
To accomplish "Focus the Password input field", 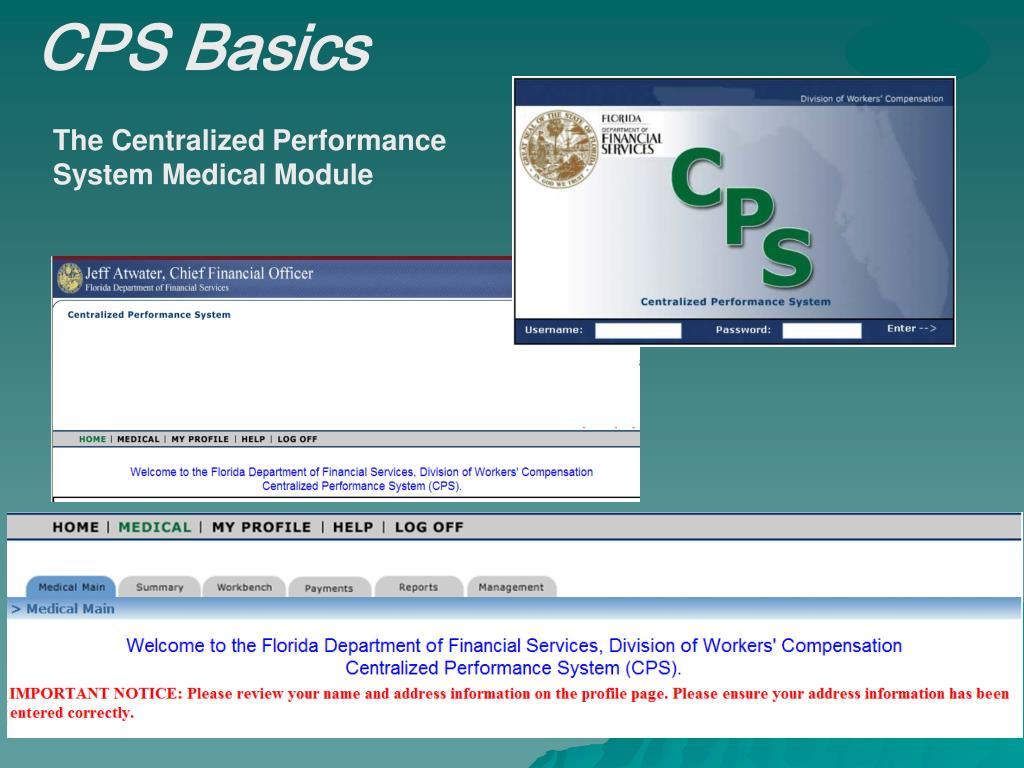I will click(x=822, y=330).
